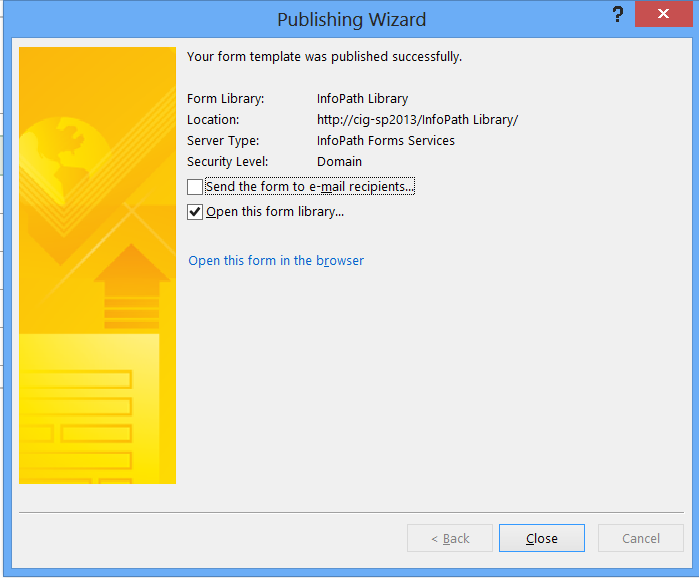This screenshot has height=578, width=699.
Task: Click the InfoPath Forms Services server type value
Action: tap(386, 141)
